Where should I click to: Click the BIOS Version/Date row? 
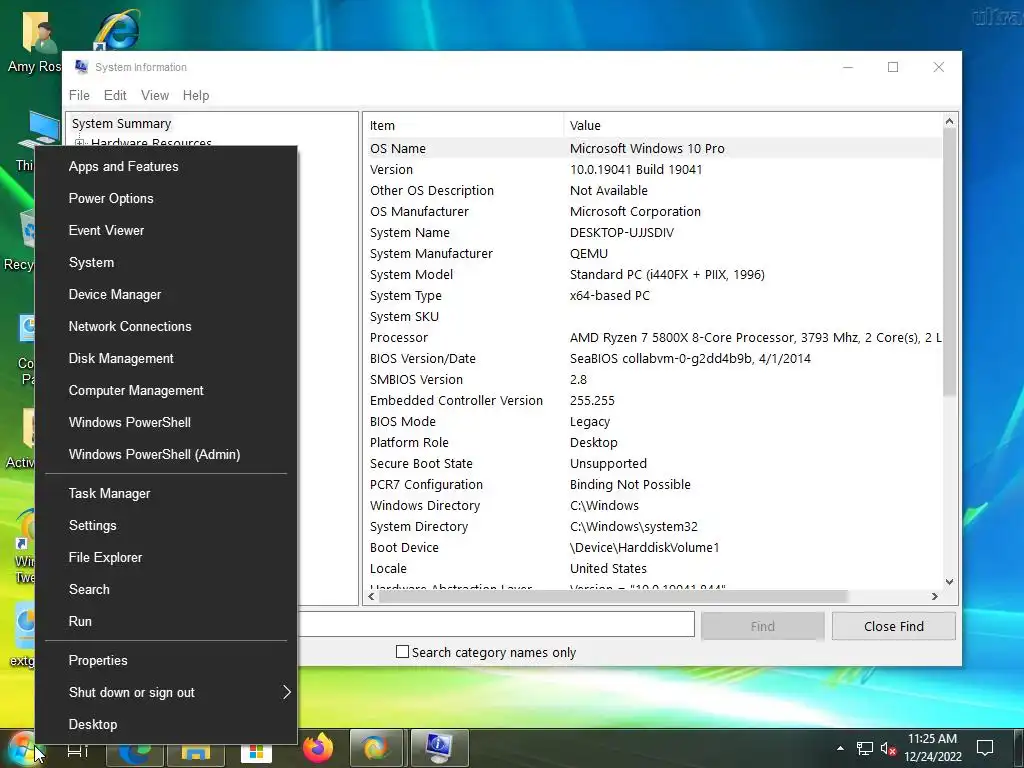pos(653,359)
